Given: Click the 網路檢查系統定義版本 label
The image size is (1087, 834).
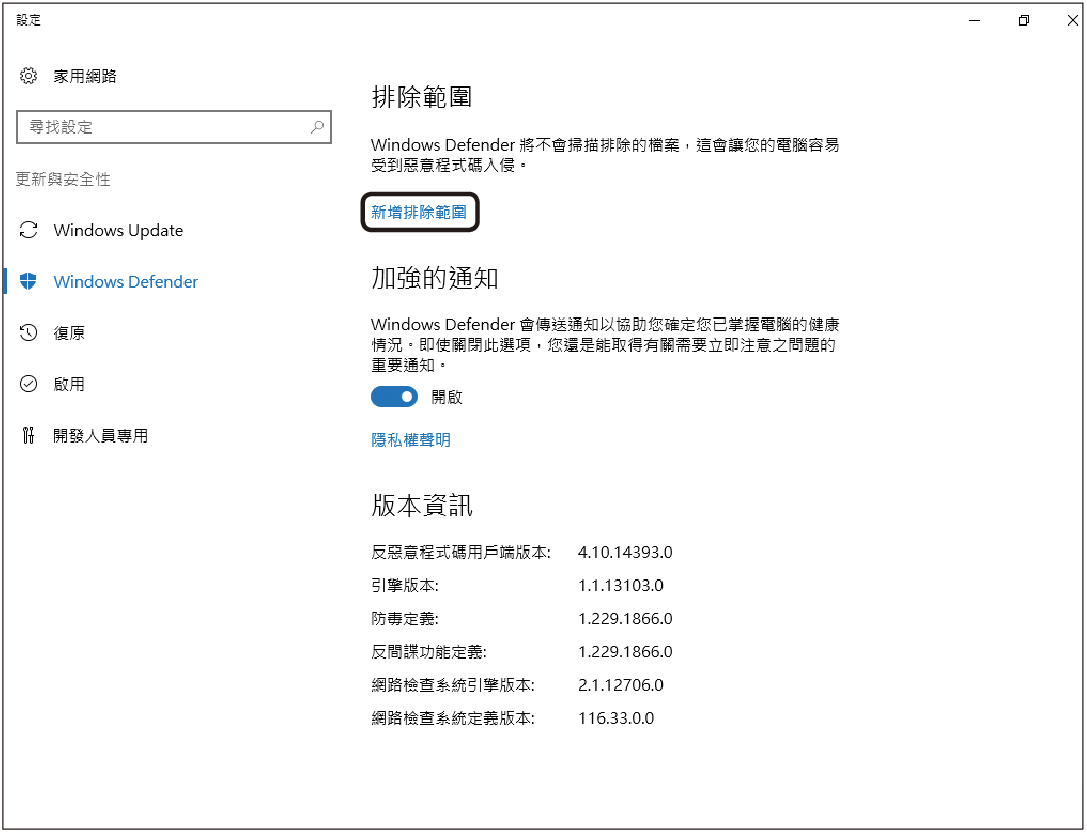Looking at the screenshot, I should [453, 718].
